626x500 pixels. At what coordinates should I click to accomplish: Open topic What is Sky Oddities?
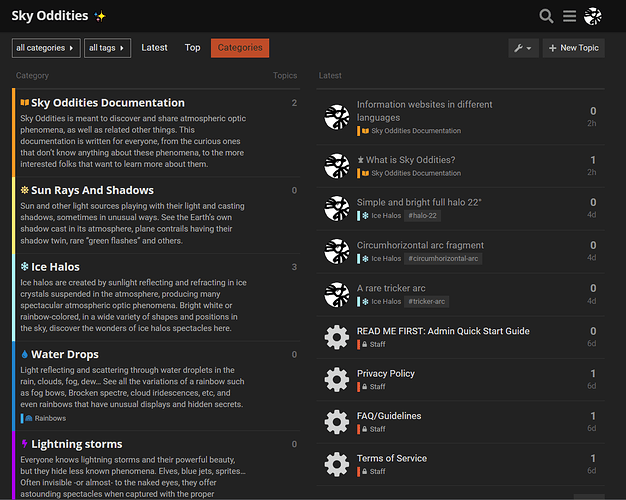pos(410,160)
